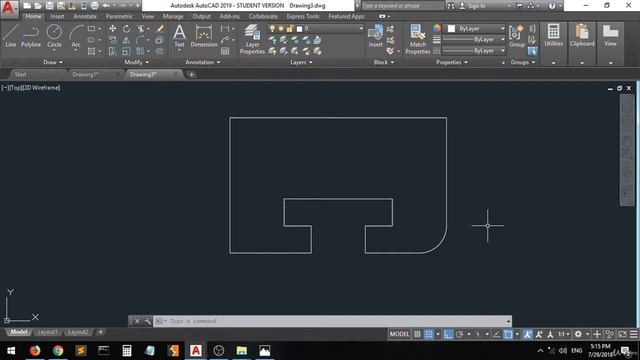640x360 pixels.
Task: Click the color wheel icon in Properties
Action: click(437, 28)
